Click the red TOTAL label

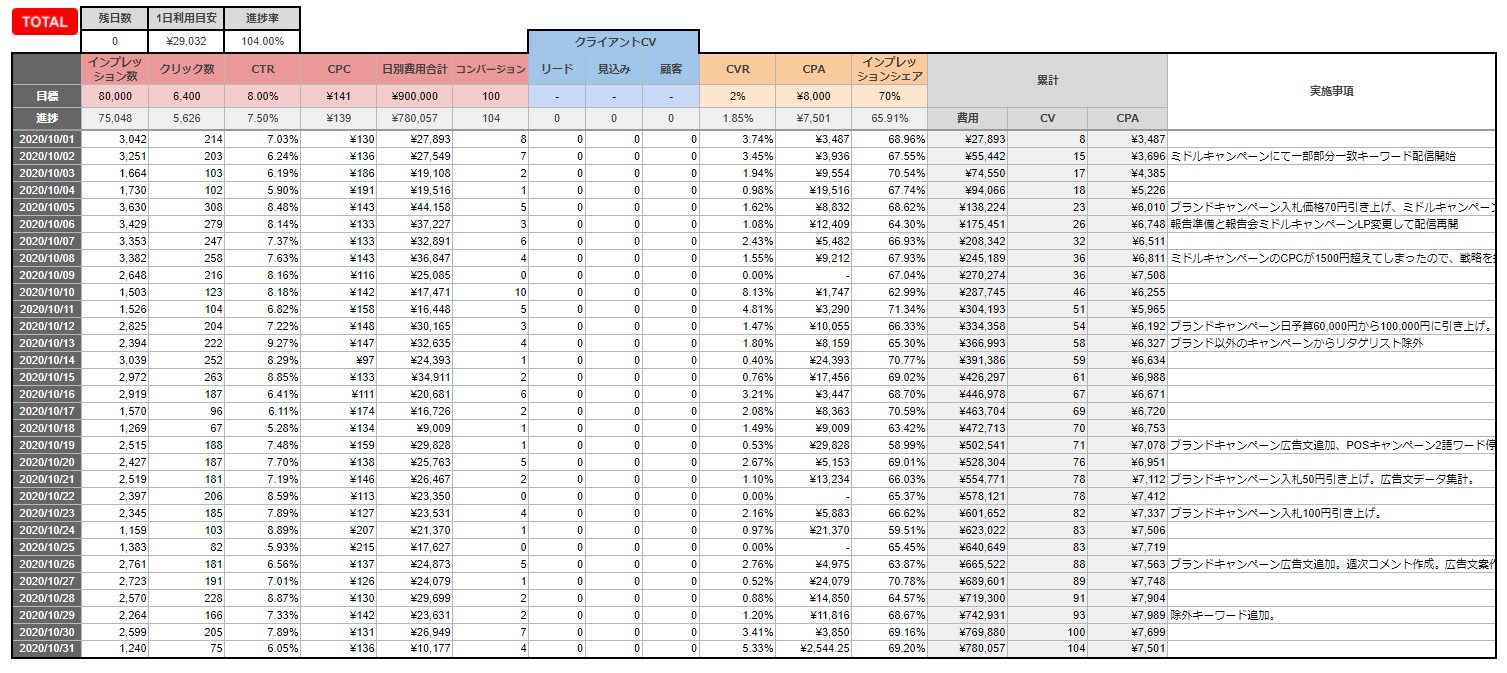(x=45, y=22)
